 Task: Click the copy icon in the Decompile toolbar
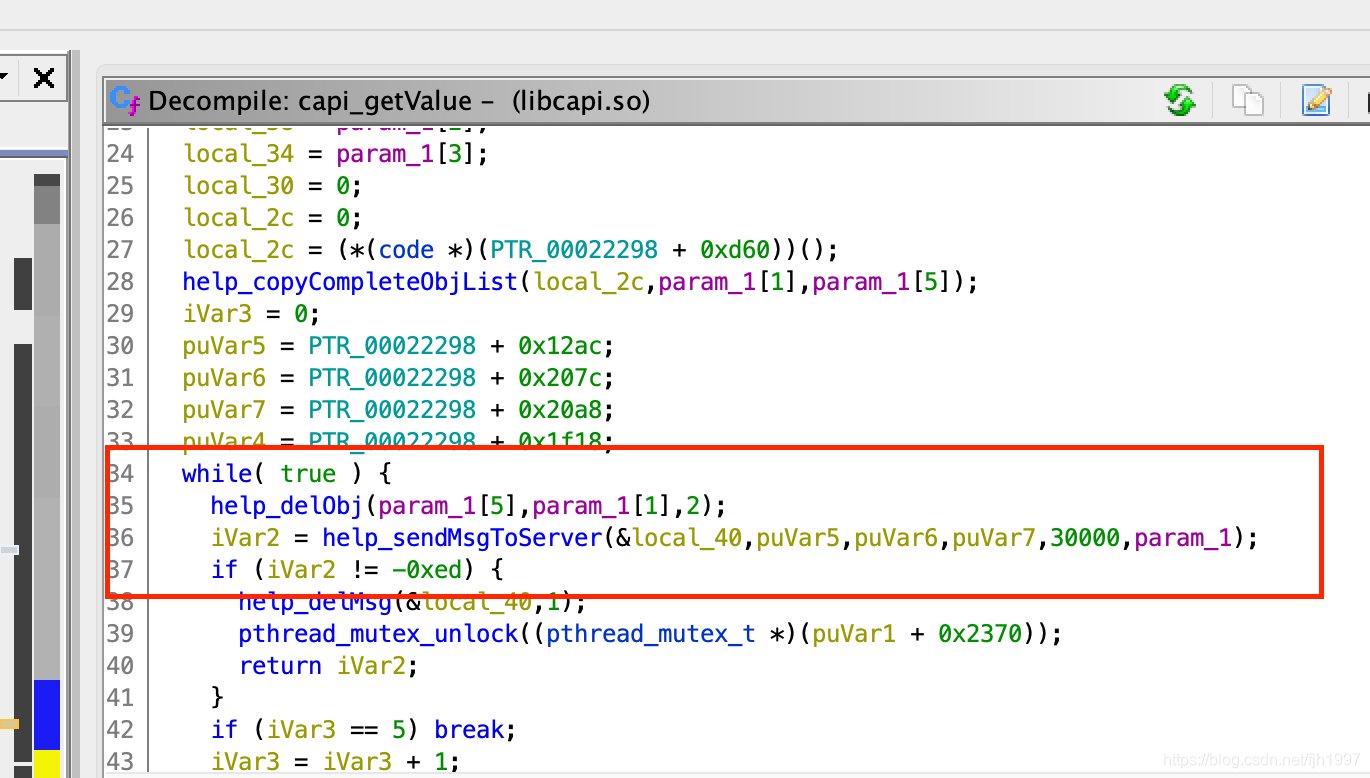coord(1247,100)
